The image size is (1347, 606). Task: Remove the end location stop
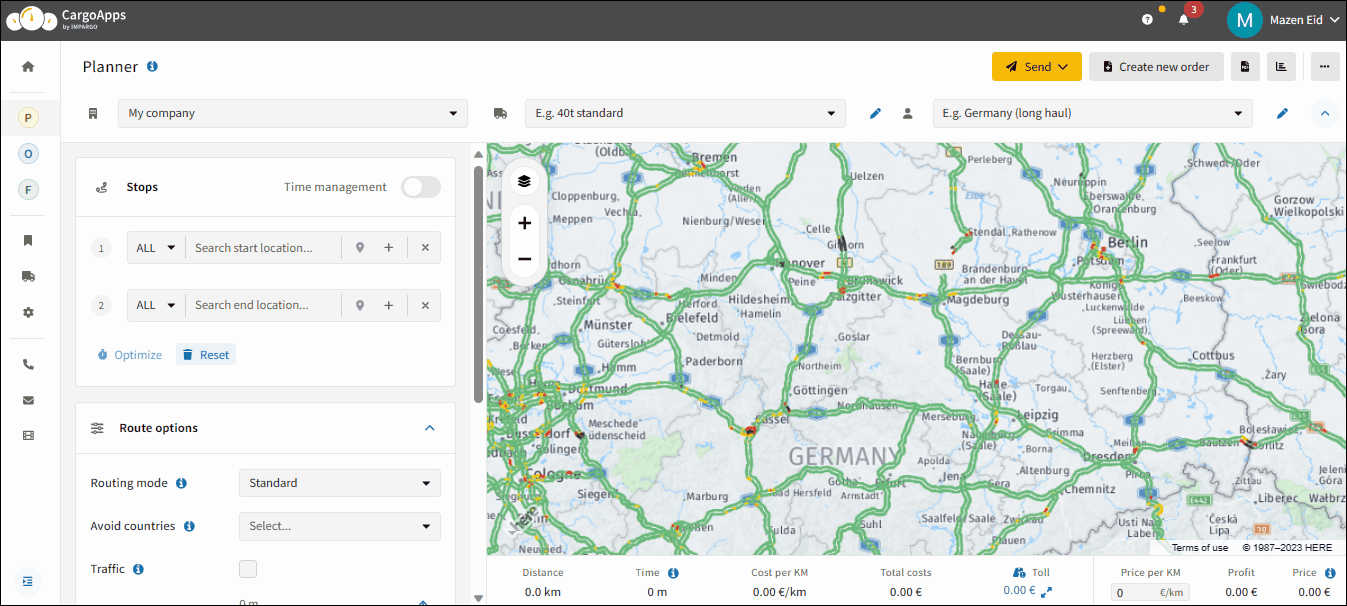425,305
